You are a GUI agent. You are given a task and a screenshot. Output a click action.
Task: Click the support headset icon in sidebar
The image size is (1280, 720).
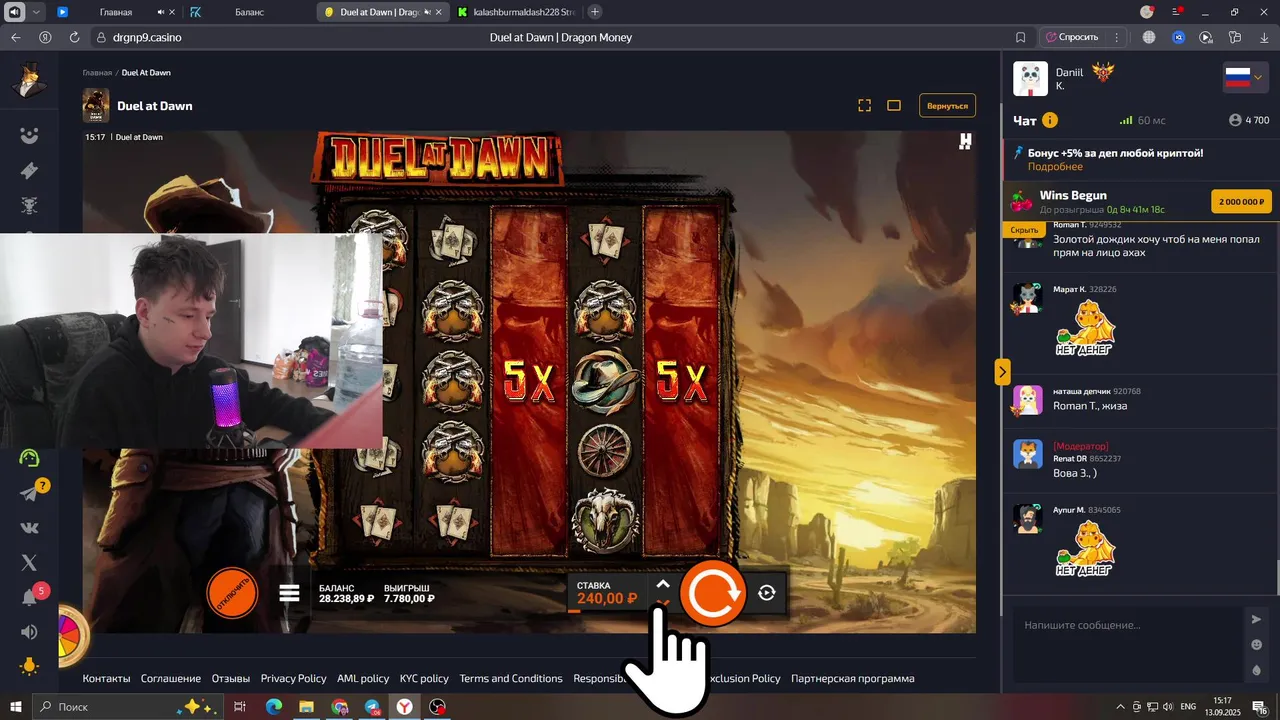29,458
